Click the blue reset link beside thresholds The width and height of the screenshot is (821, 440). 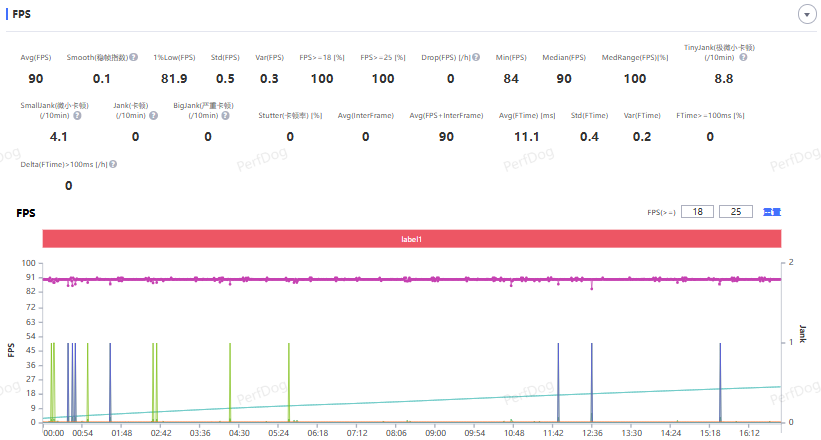(x=772, y=212)
